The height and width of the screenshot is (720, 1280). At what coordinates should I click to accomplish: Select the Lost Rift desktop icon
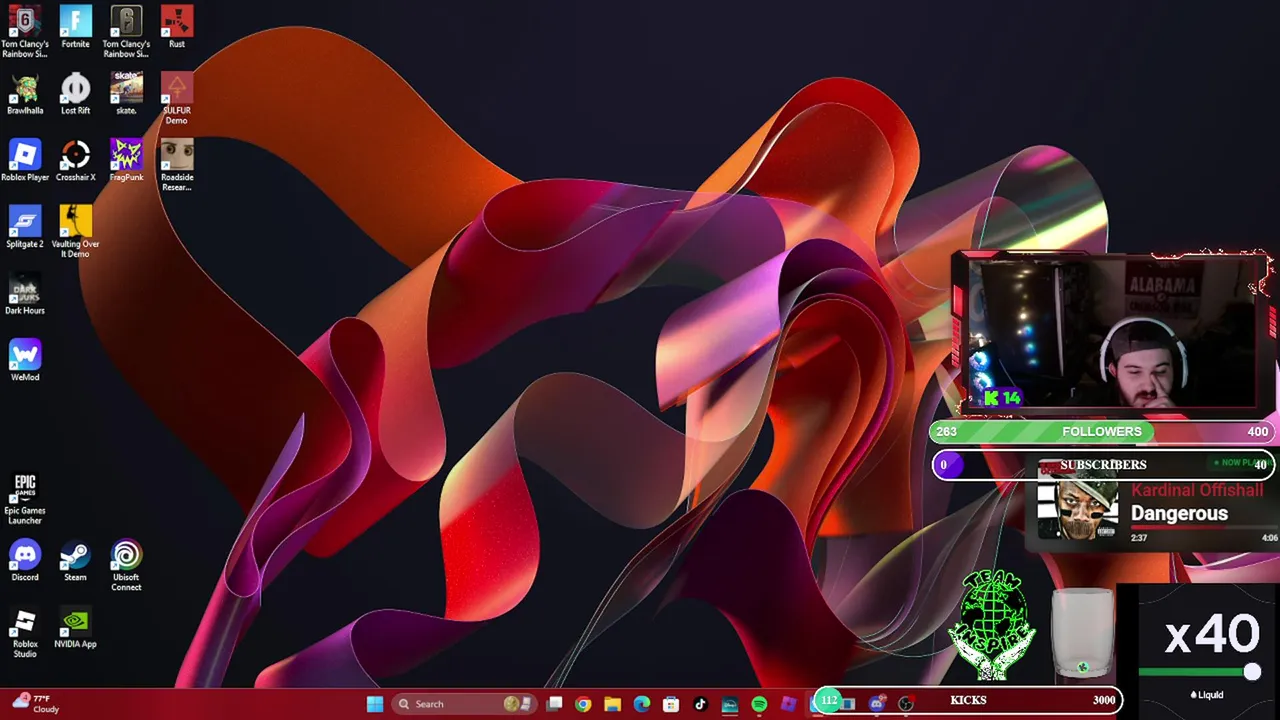point(75,94)
